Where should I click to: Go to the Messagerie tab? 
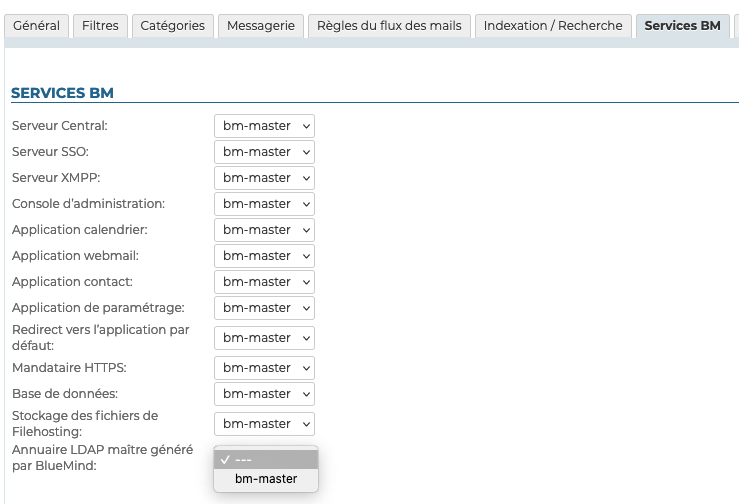click(260, 26)
